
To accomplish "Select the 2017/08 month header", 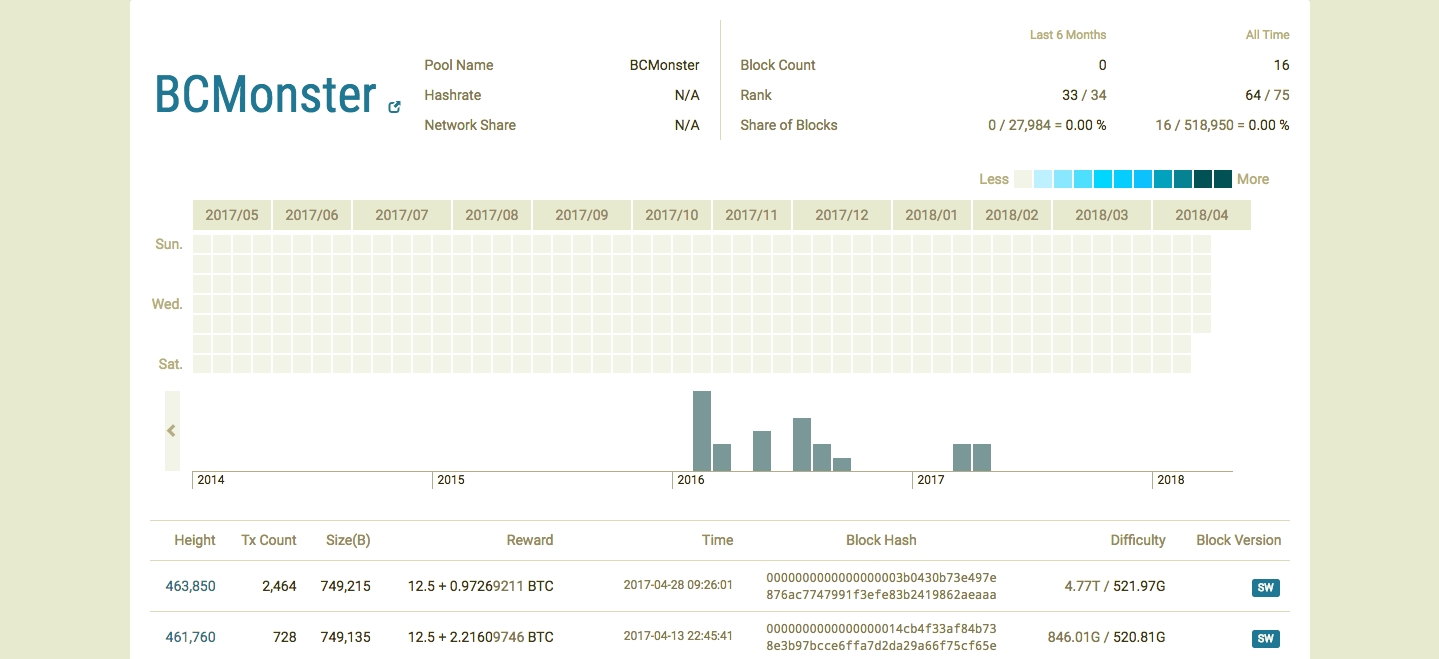I will point(492,215).
